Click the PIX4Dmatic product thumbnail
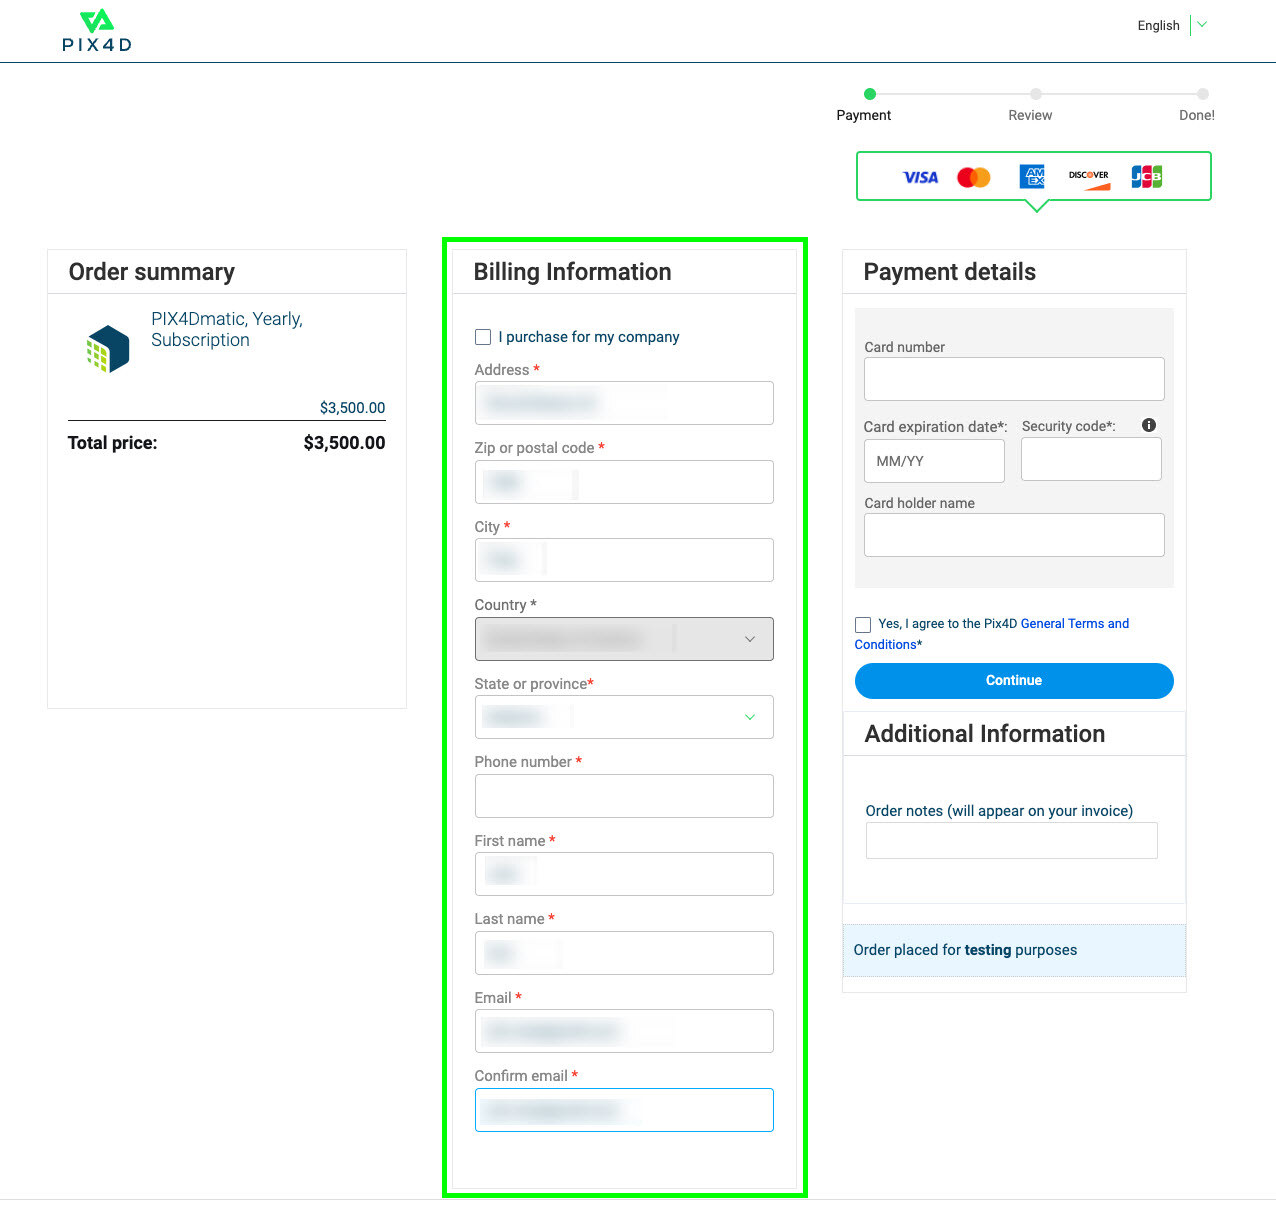Image resolution: width=1276 pixels, height=1219 pixels. [x=108, y=349]
